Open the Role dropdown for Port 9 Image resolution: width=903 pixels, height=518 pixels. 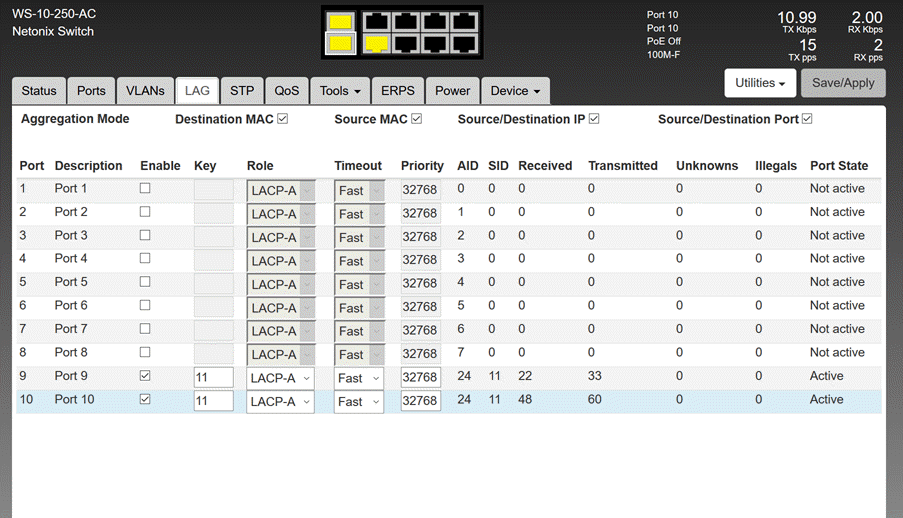280,378
